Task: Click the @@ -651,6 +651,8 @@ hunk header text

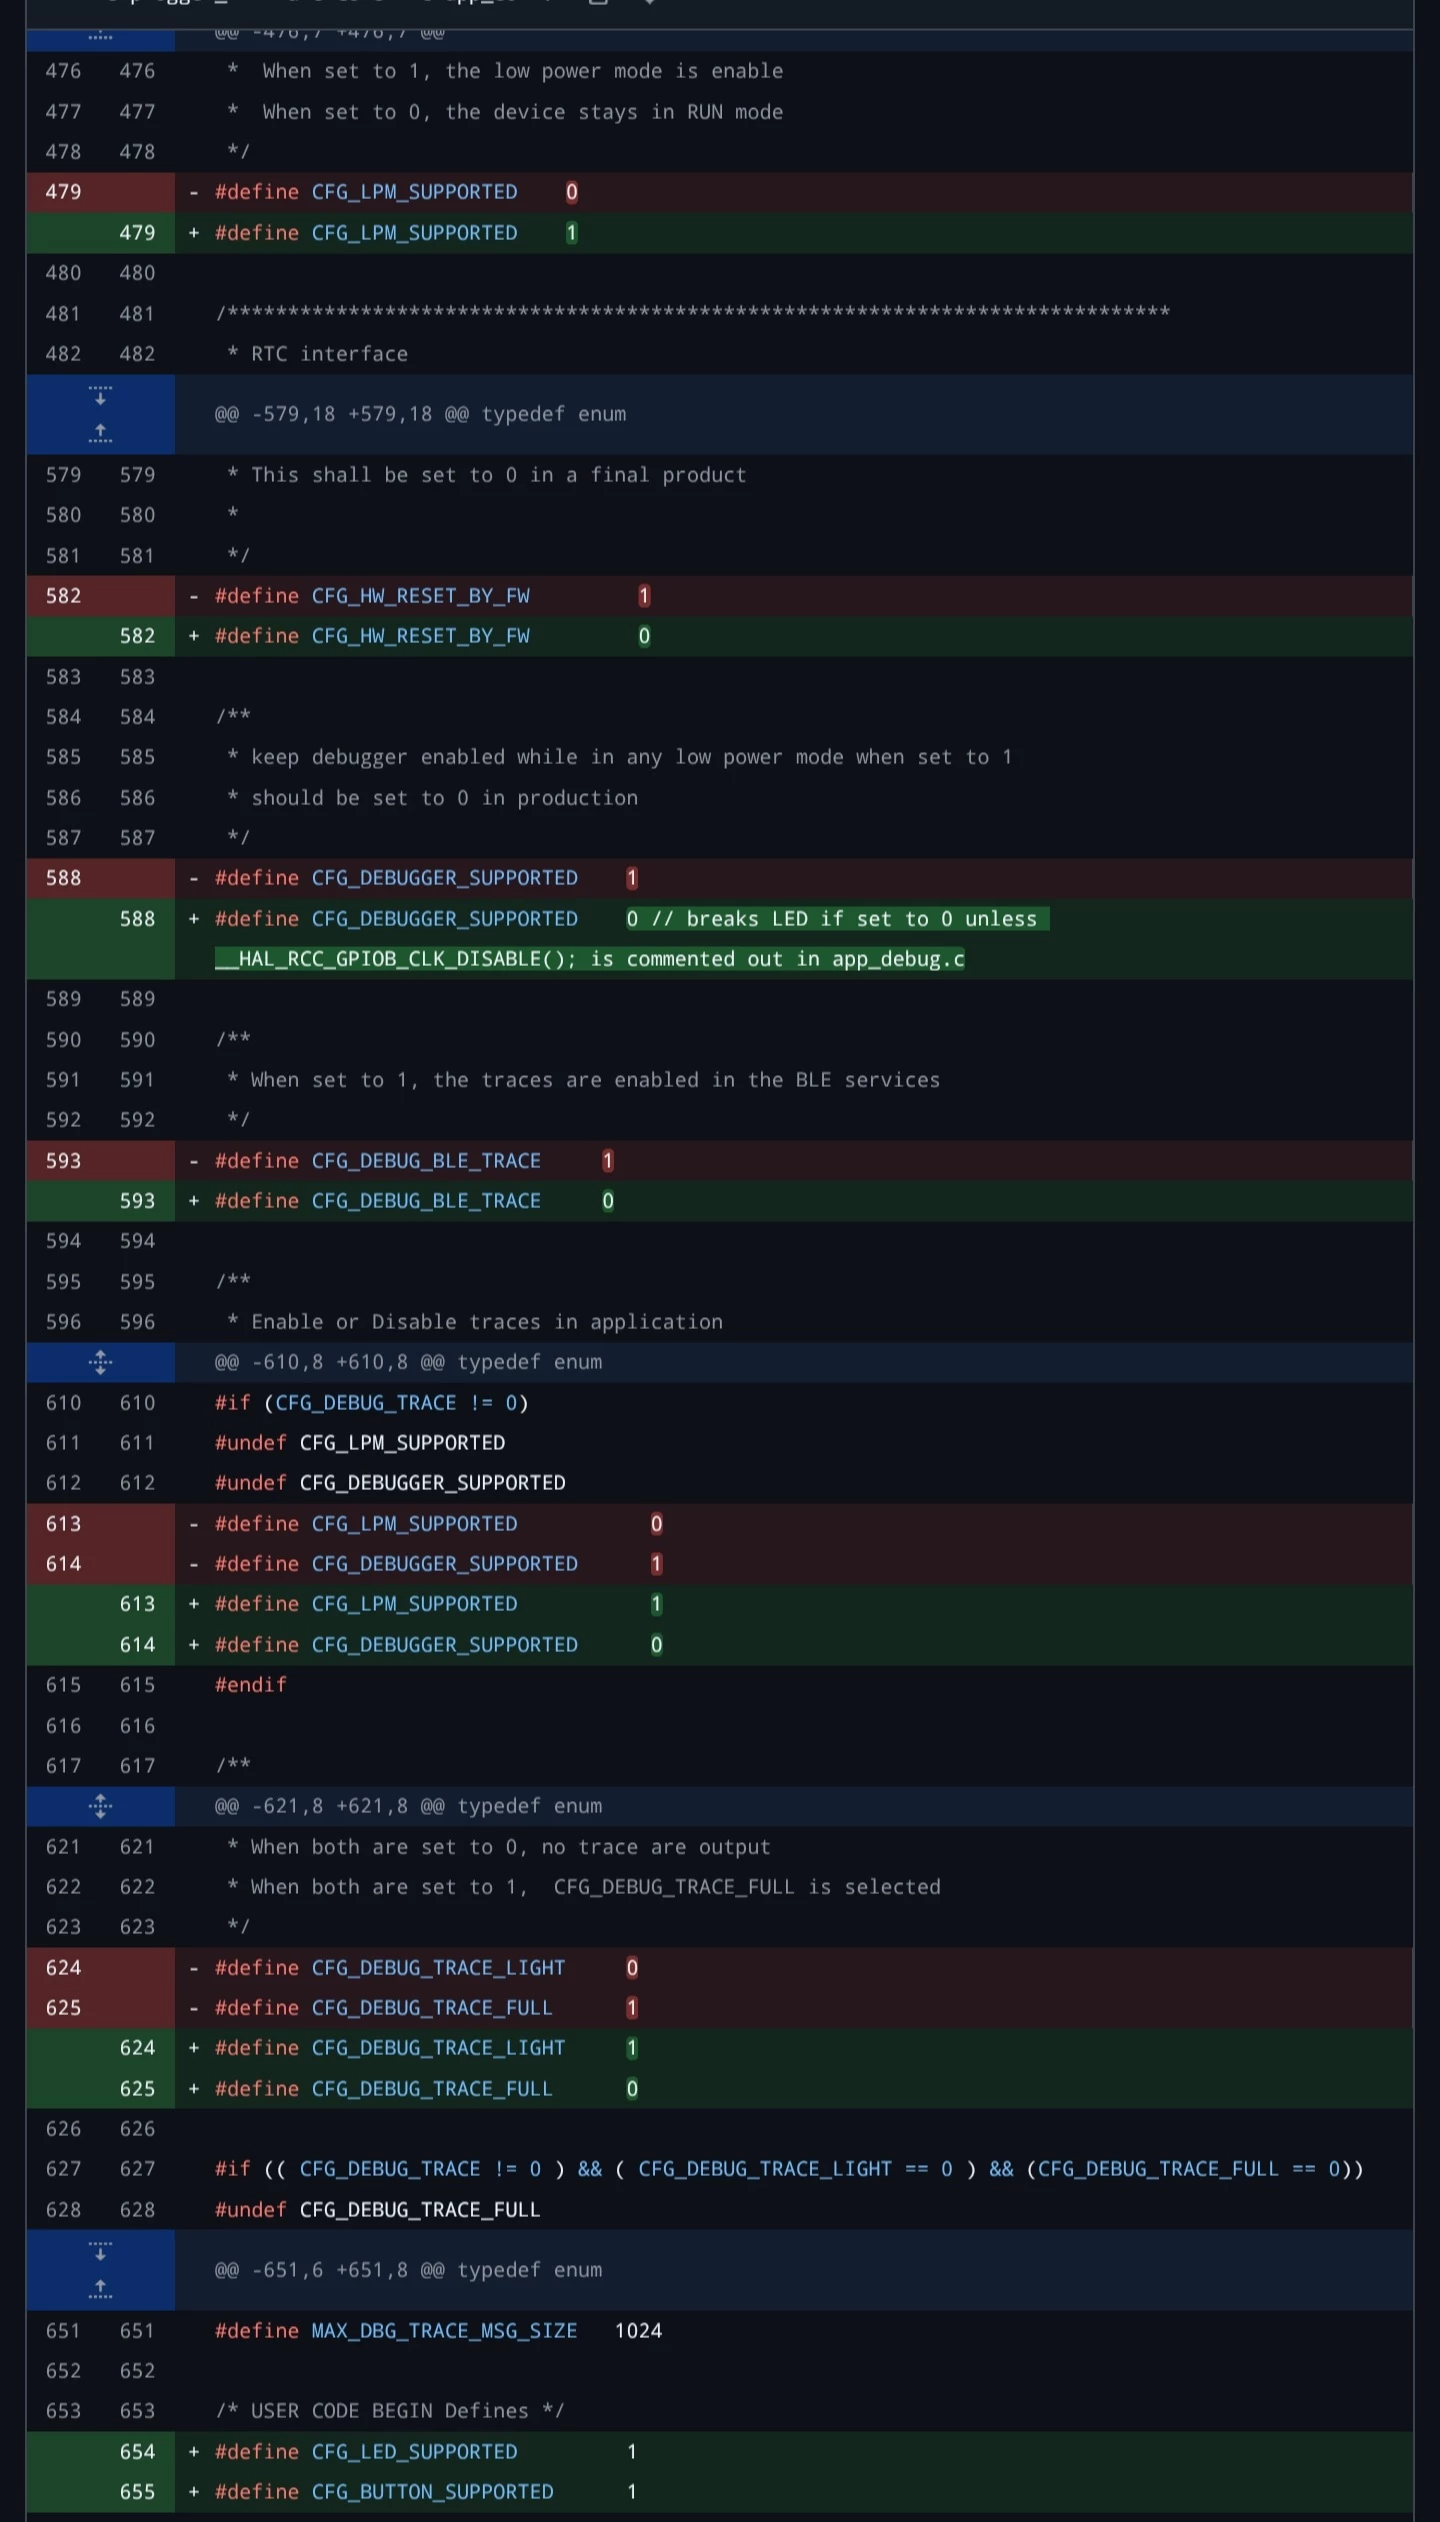Action: (408, 2270)
